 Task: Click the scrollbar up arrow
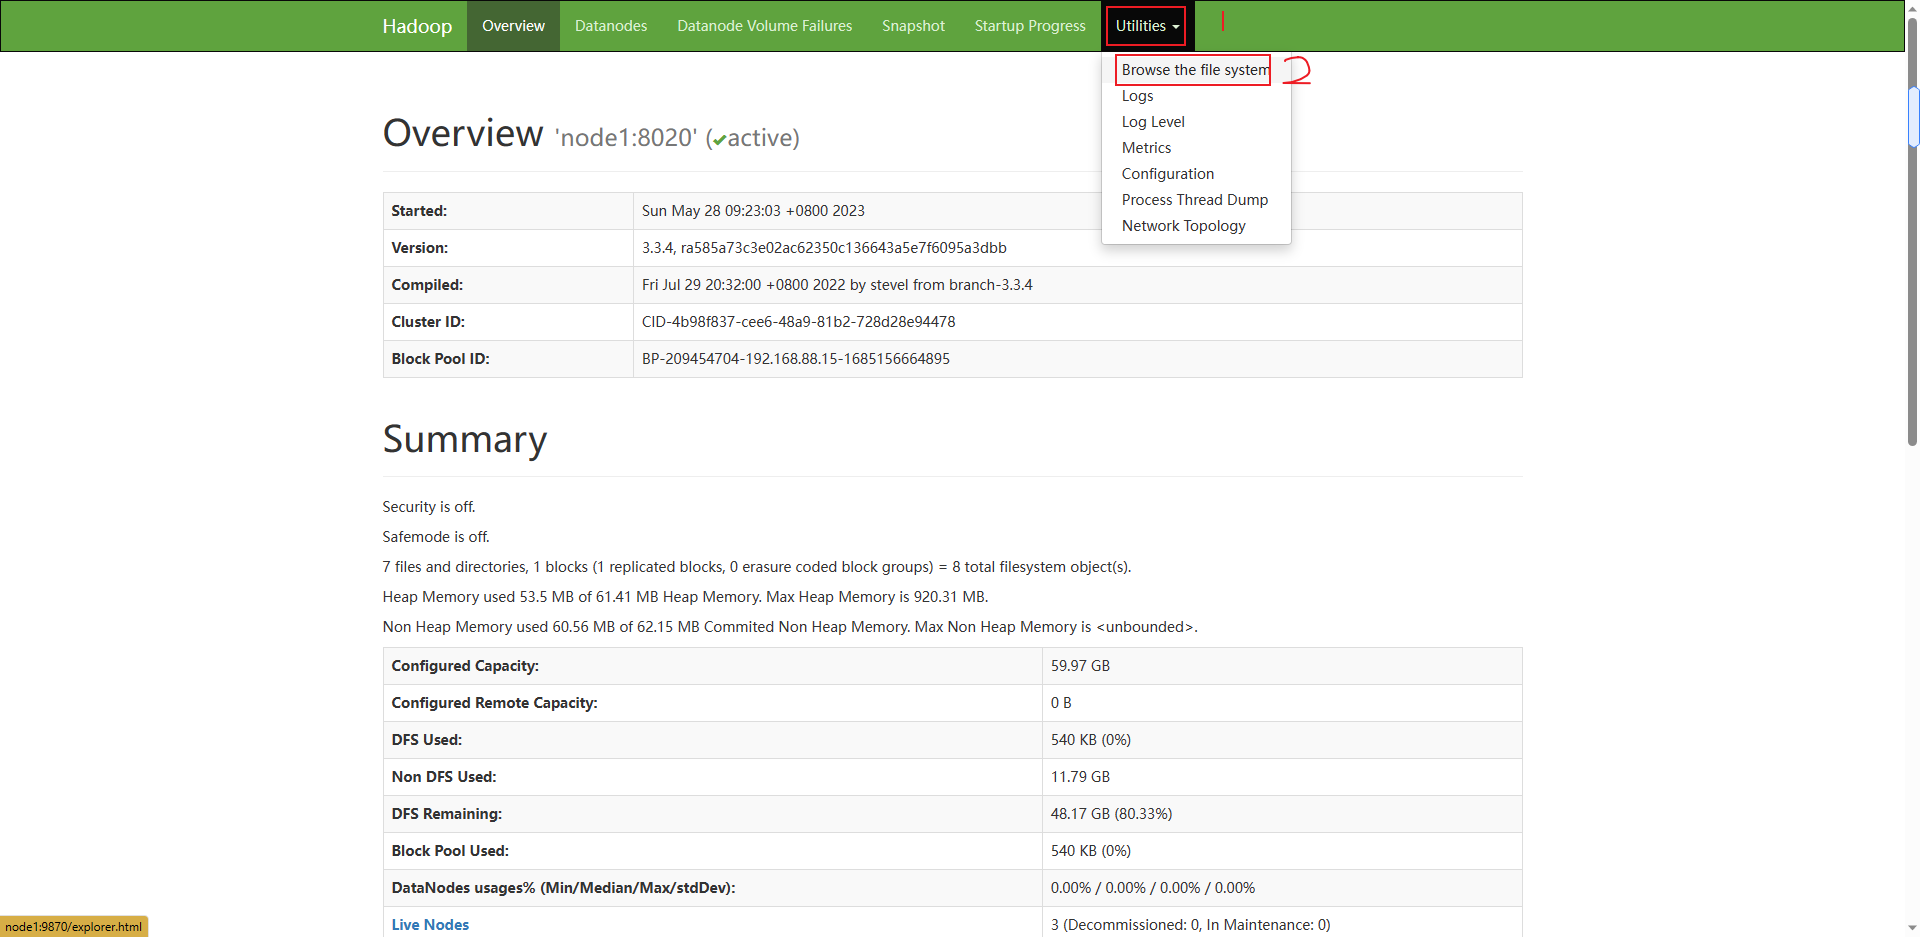point(1913,7)
